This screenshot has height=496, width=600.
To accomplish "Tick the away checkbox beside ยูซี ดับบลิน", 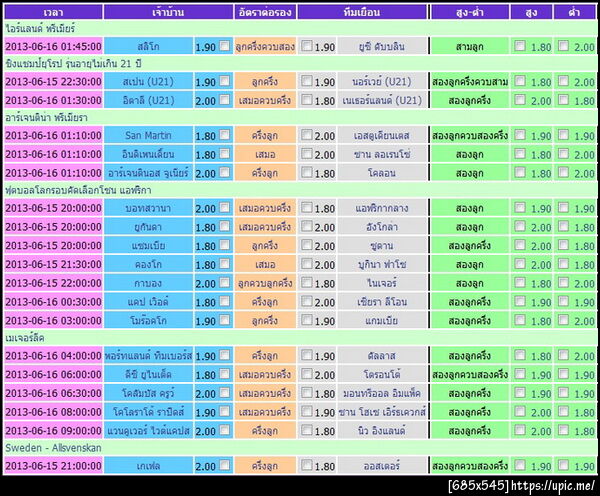I will coord(306,46).
